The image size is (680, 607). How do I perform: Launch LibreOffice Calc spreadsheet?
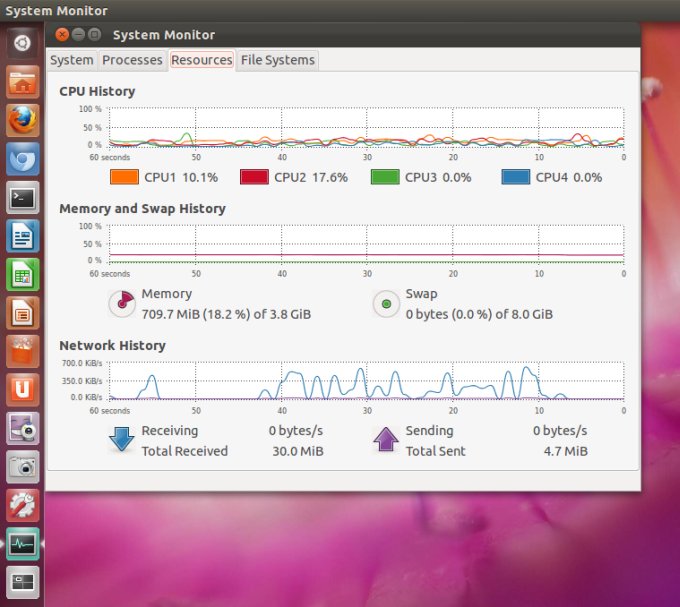click(x=23, y=274)
